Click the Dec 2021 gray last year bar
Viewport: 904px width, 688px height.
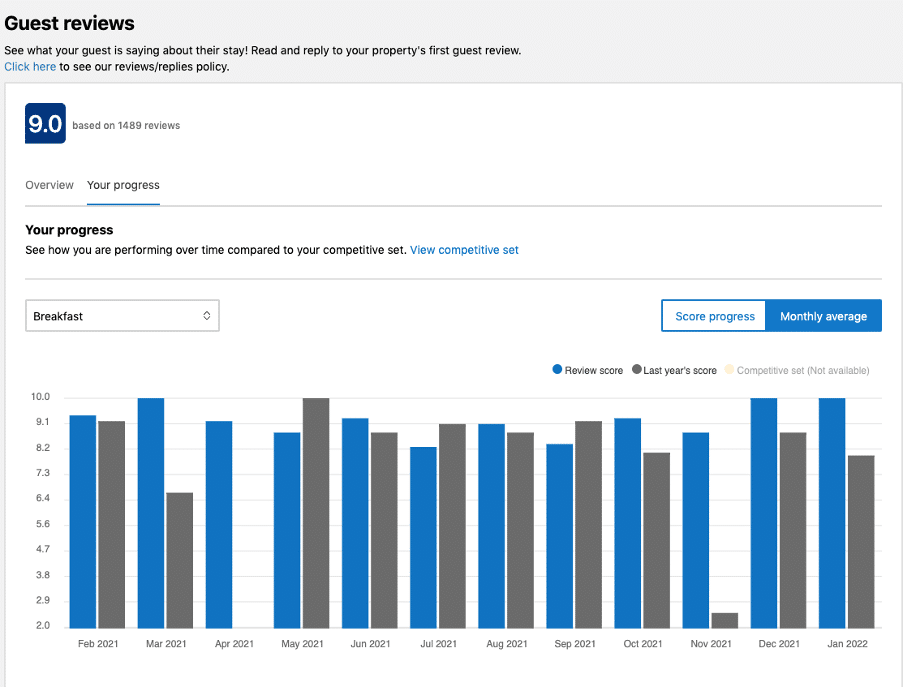tap(793, 531)
